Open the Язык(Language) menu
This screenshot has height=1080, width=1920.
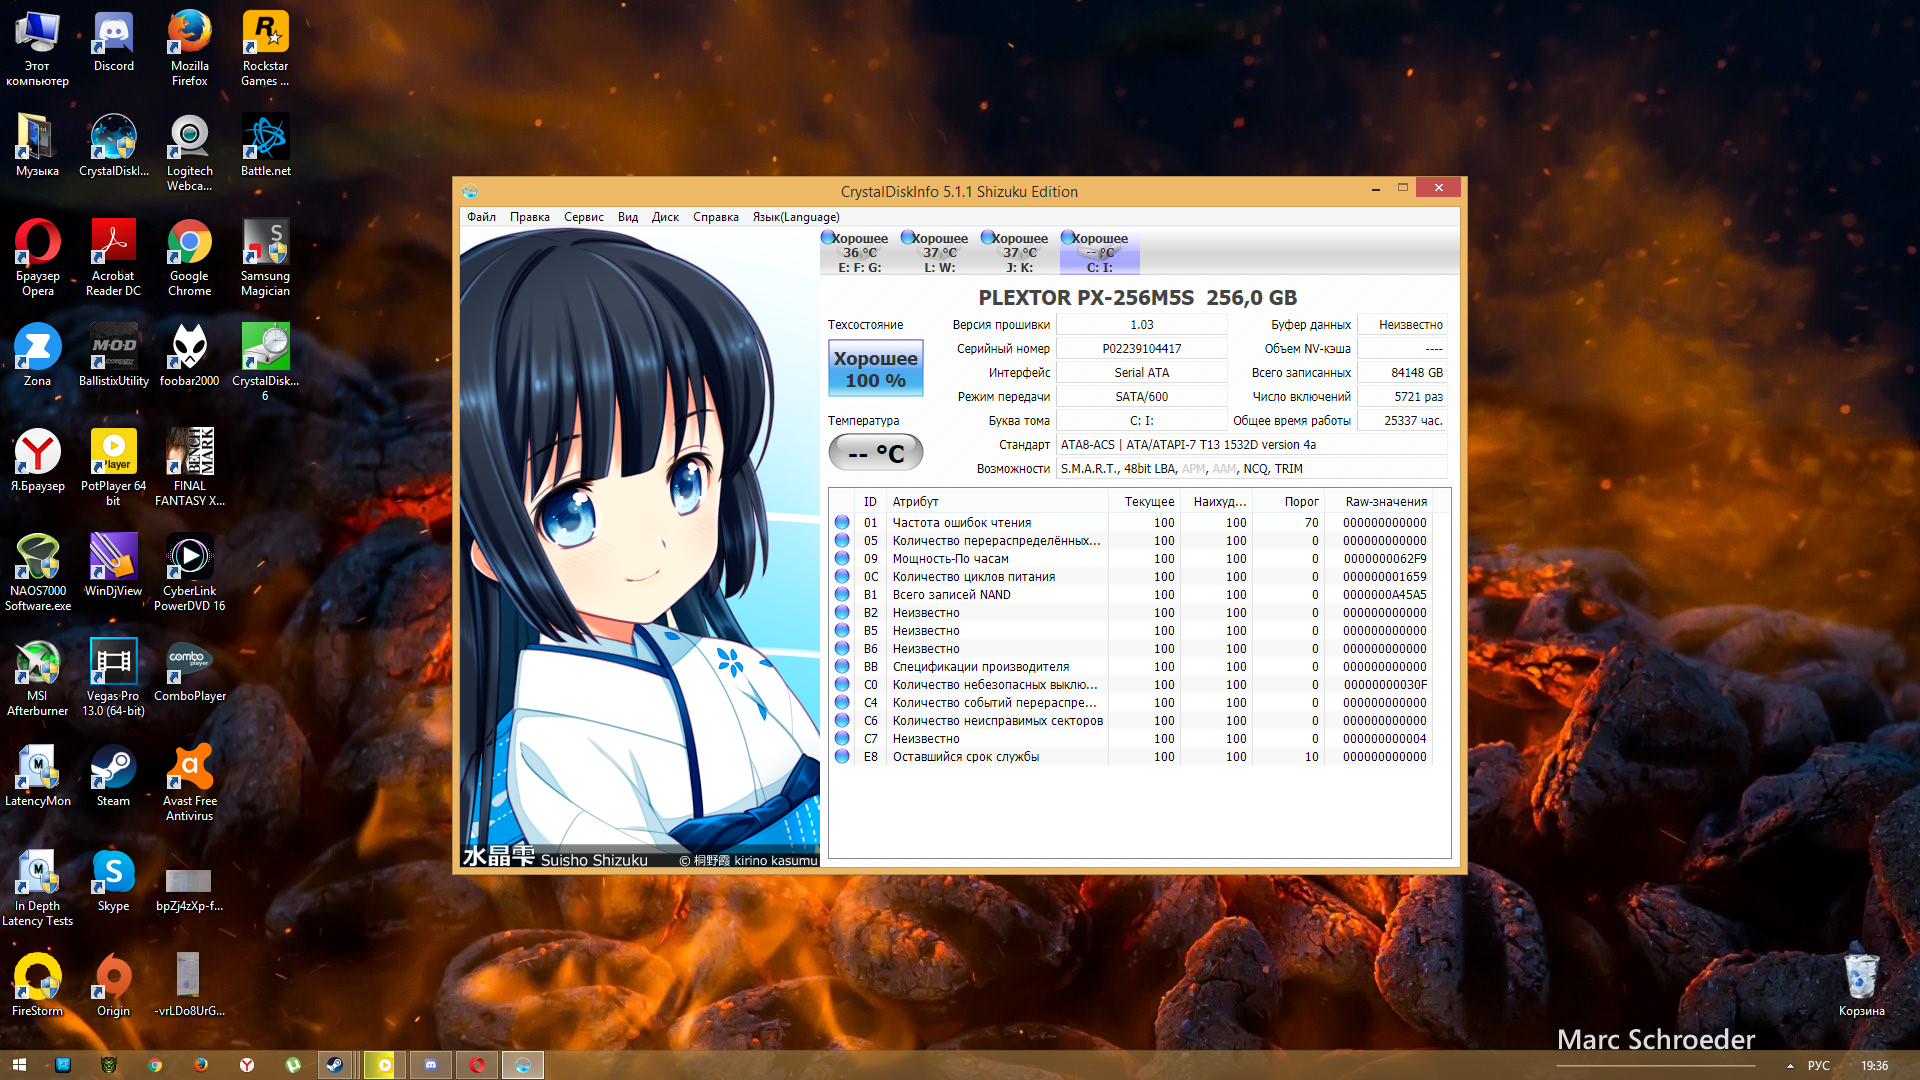795,217
